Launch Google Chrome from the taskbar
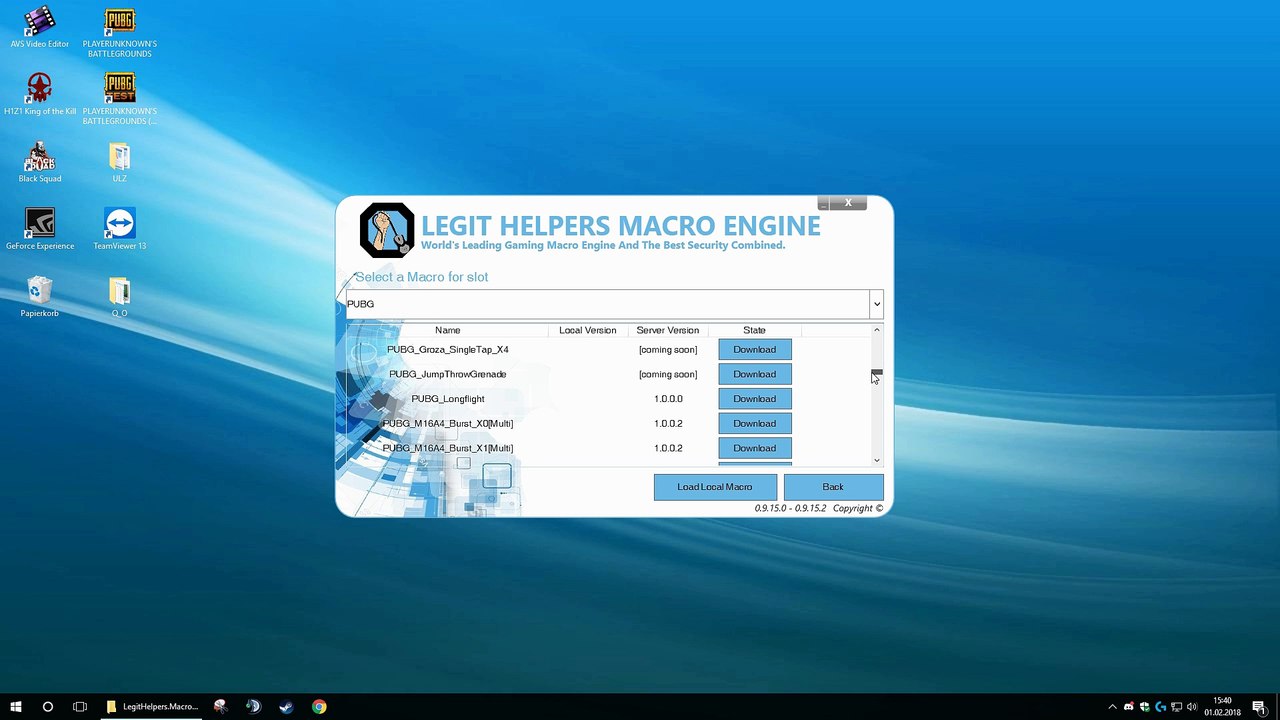Screen dimensions: 1280x720 [x=319, y=707]
